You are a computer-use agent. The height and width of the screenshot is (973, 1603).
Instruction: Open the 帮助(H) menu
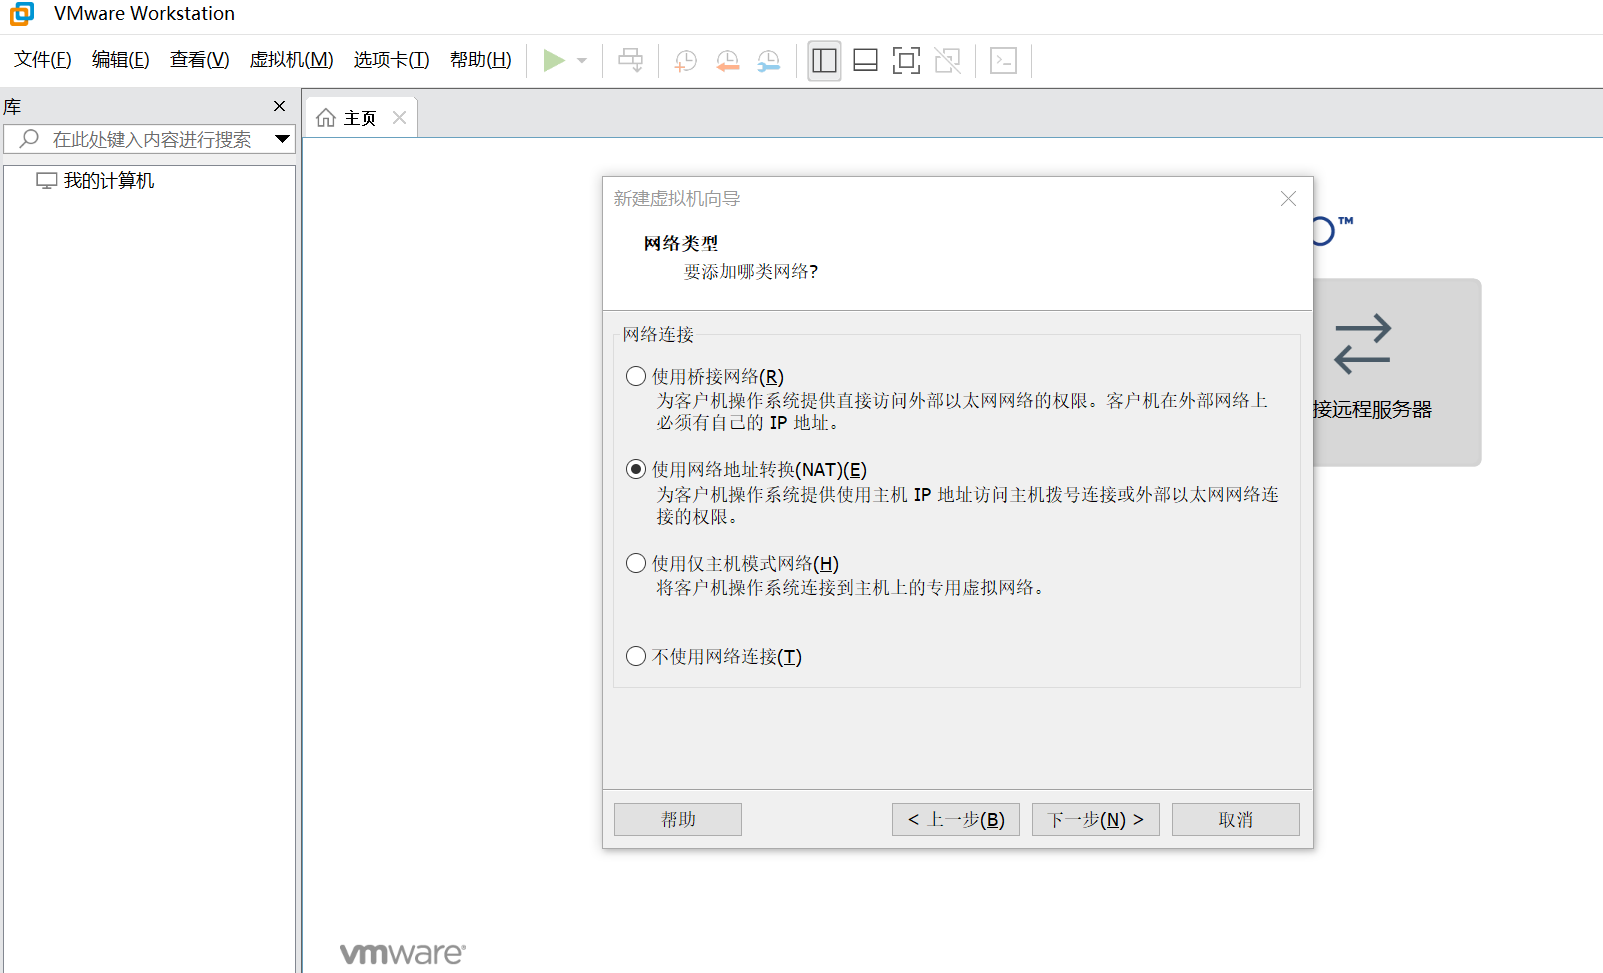pyautogui.click(x=481, y=60)
